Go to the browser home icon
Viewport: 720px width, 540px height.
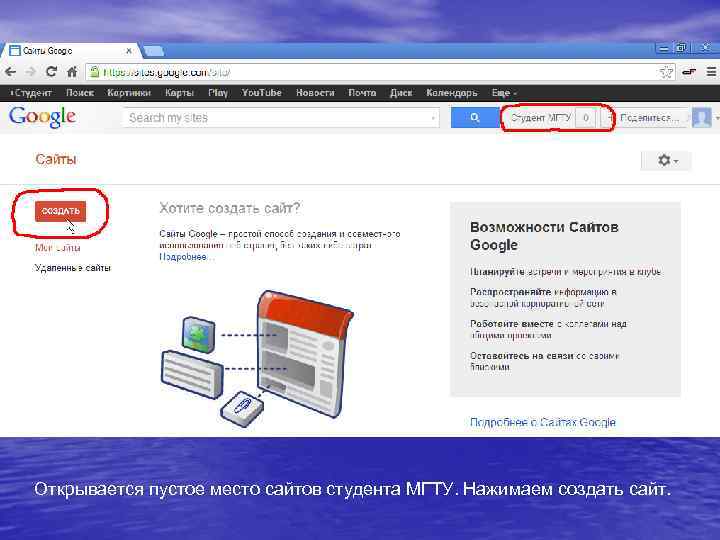72,72
